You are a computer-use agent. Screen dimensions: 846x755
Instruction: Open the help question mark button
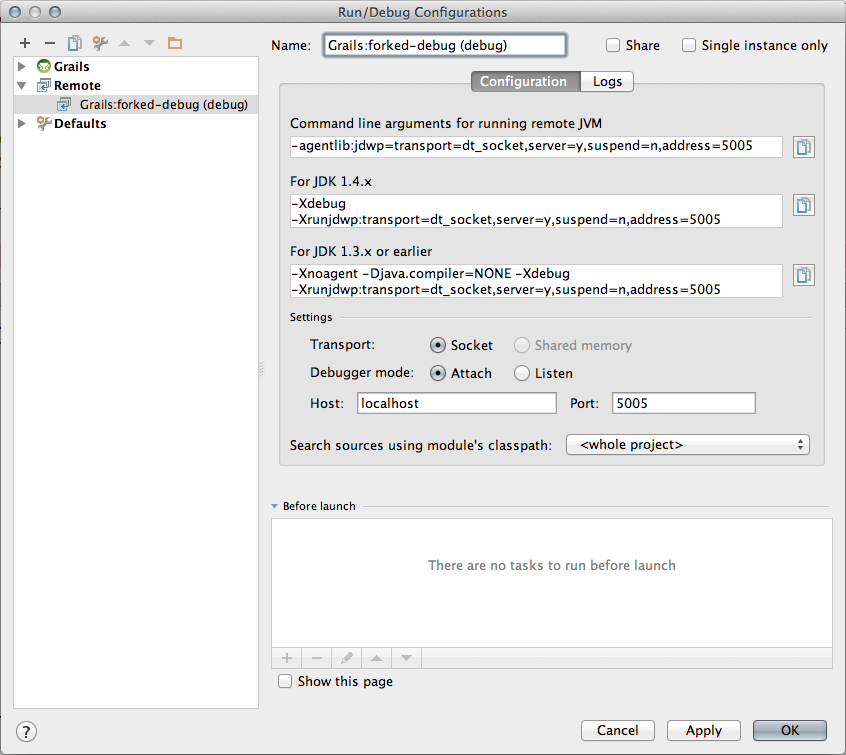tap(28, 731)
